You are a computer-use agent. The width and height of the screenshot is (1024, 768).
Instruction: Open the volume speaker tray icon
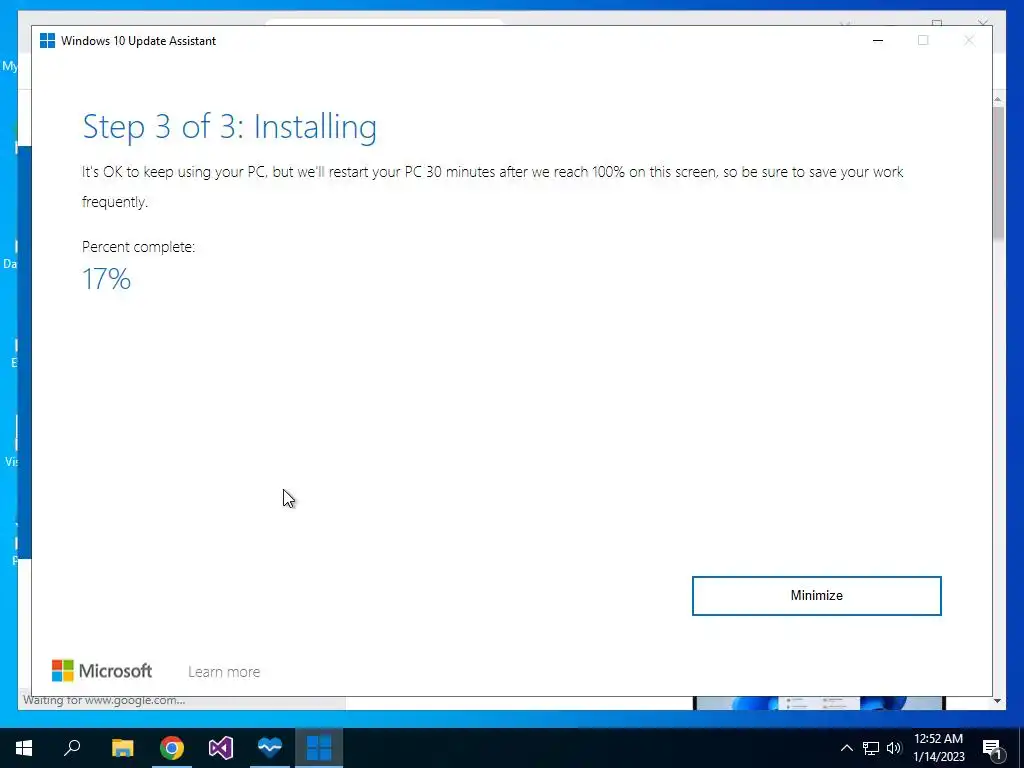point(894,748)
